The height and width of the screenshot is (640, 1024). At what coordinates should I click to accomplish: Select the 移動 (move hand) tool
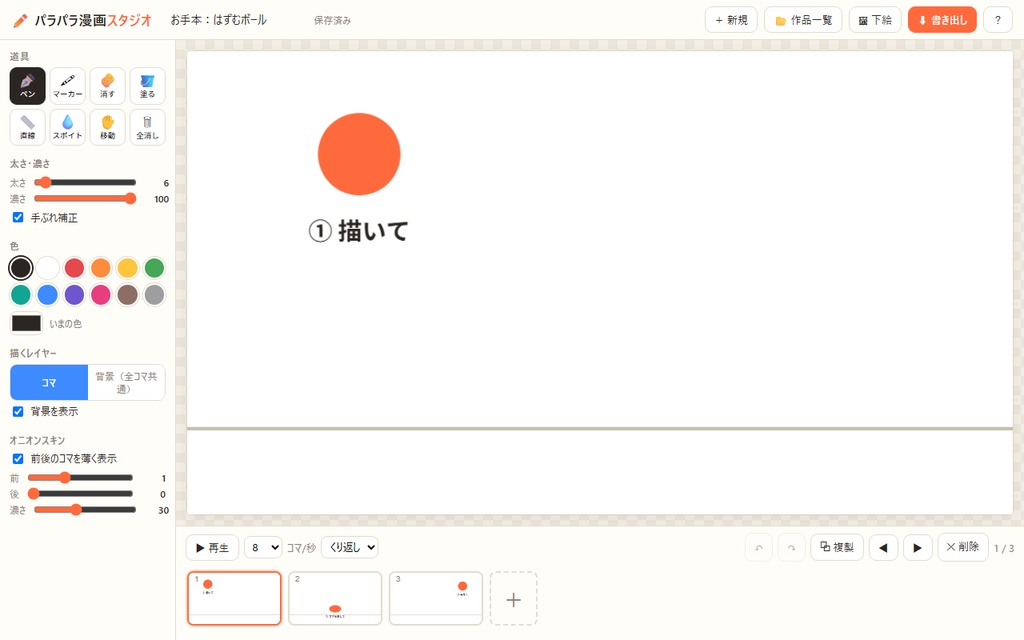click(107, 127)
